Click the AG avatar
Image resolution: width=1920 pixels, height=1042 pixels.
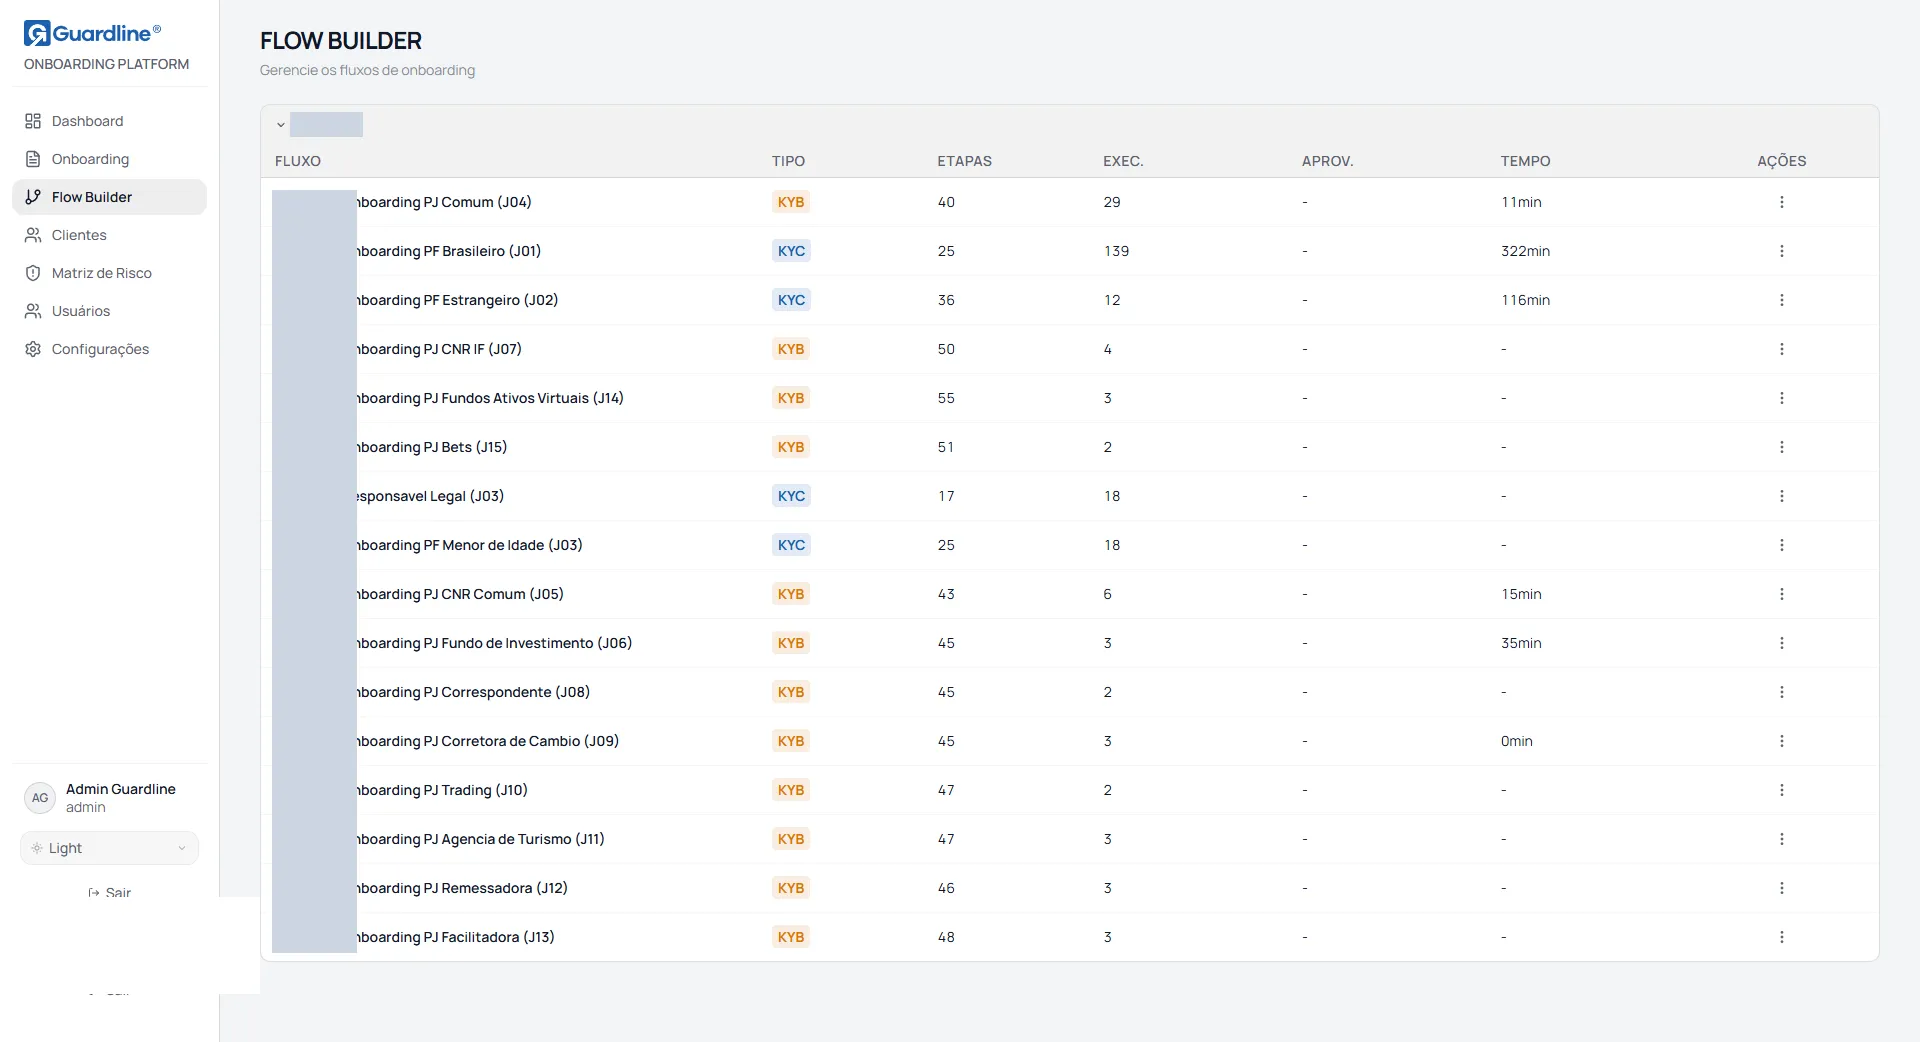click(40, 798)
